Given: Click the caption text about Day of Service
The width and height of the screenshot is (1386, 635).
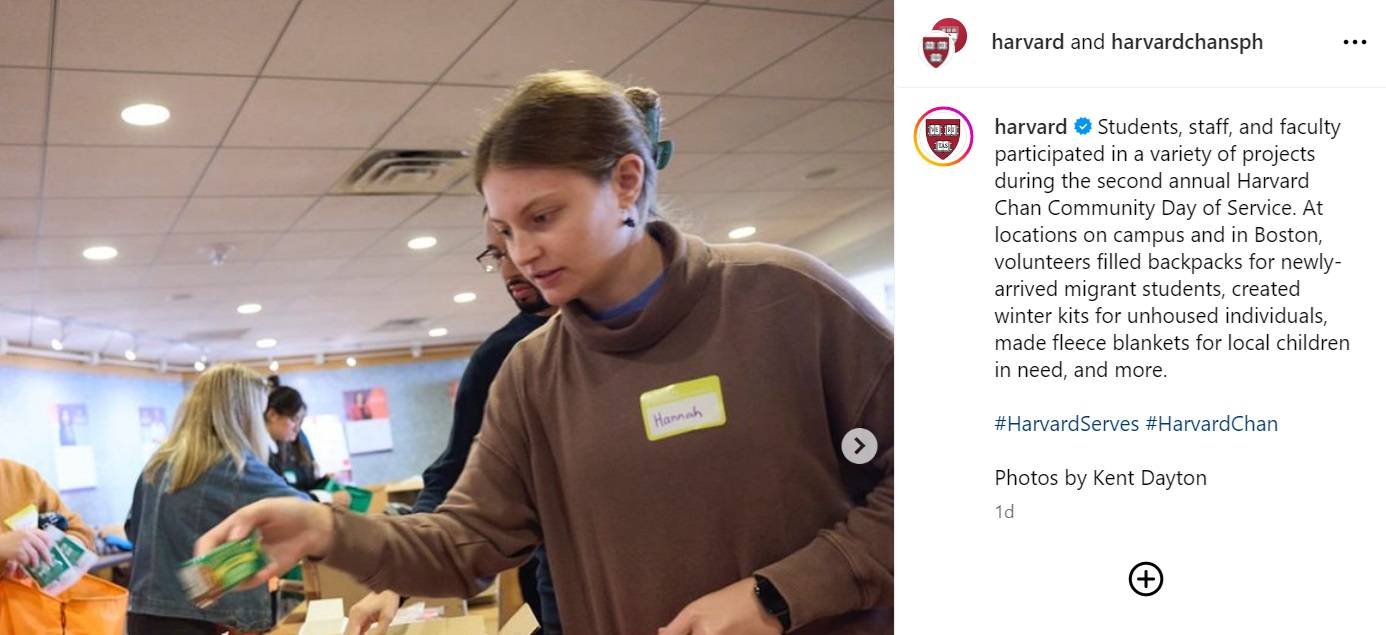Looking at the screenshot, I should click(1172, 248).
